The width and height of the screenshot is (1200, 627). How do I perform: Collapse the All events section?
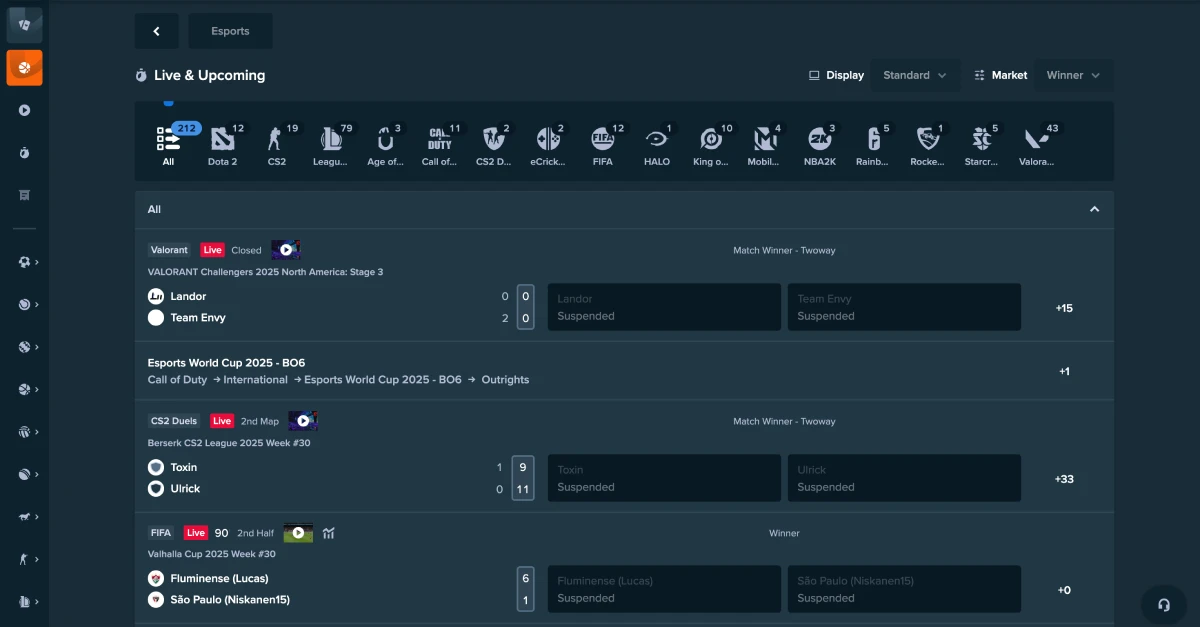tap(1094, 209)
